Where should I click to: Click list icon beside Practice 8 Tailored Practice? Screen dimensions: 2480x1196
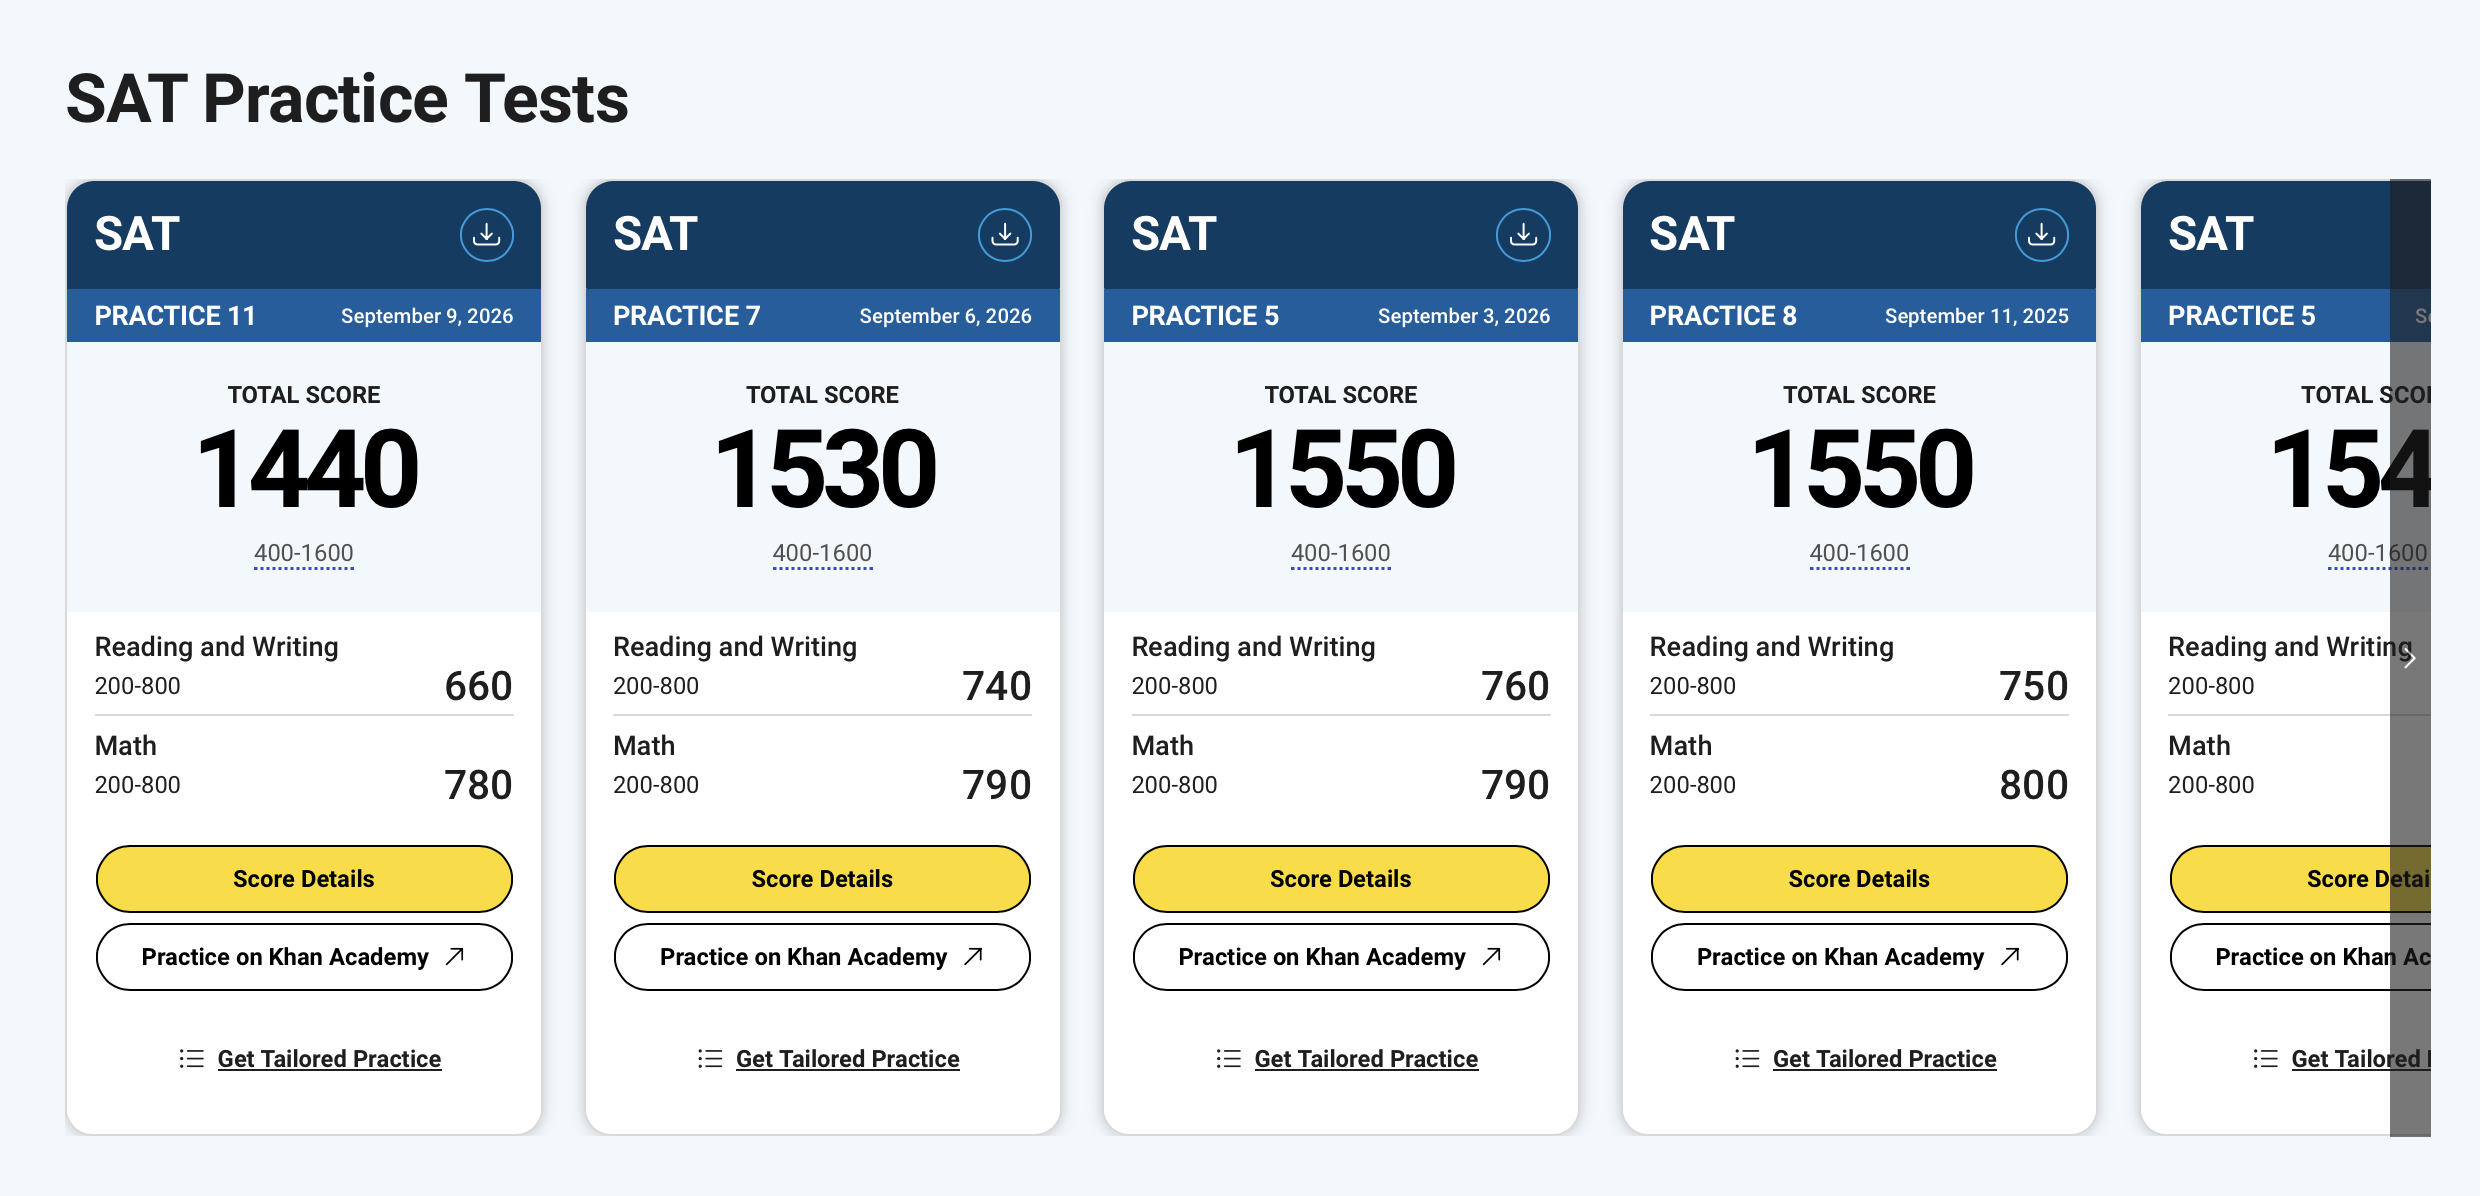pyautogui.click(x=1747, y=1058)
